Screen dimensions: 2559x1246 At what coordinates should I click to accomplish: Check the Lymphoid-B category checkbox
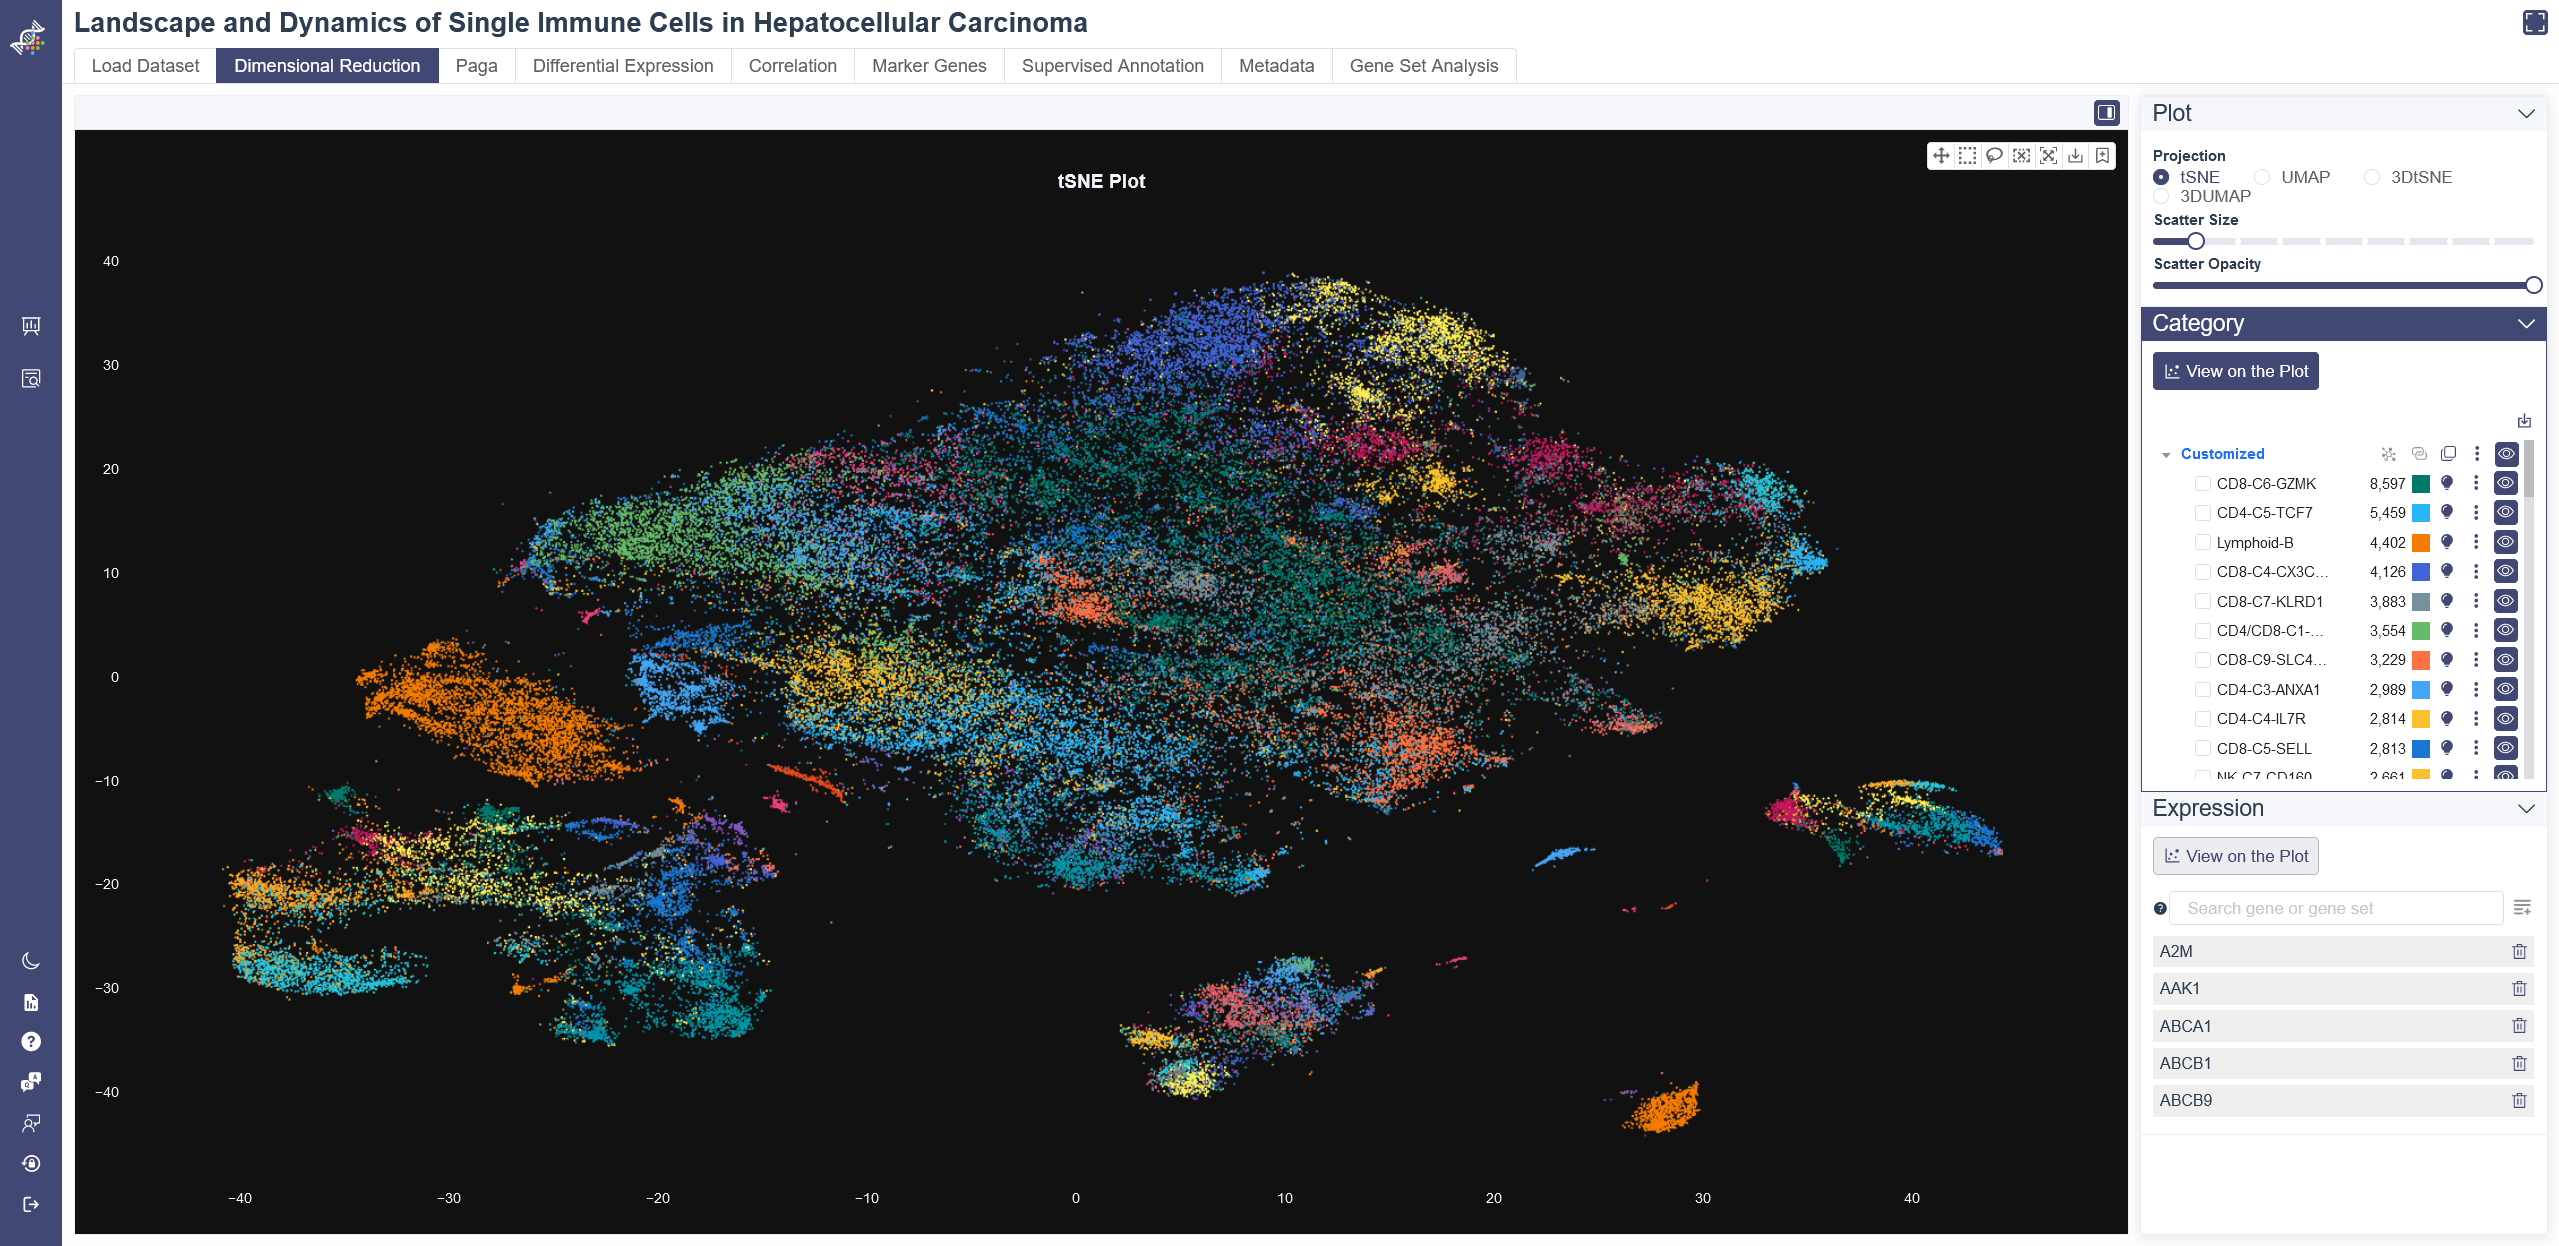2202,542
